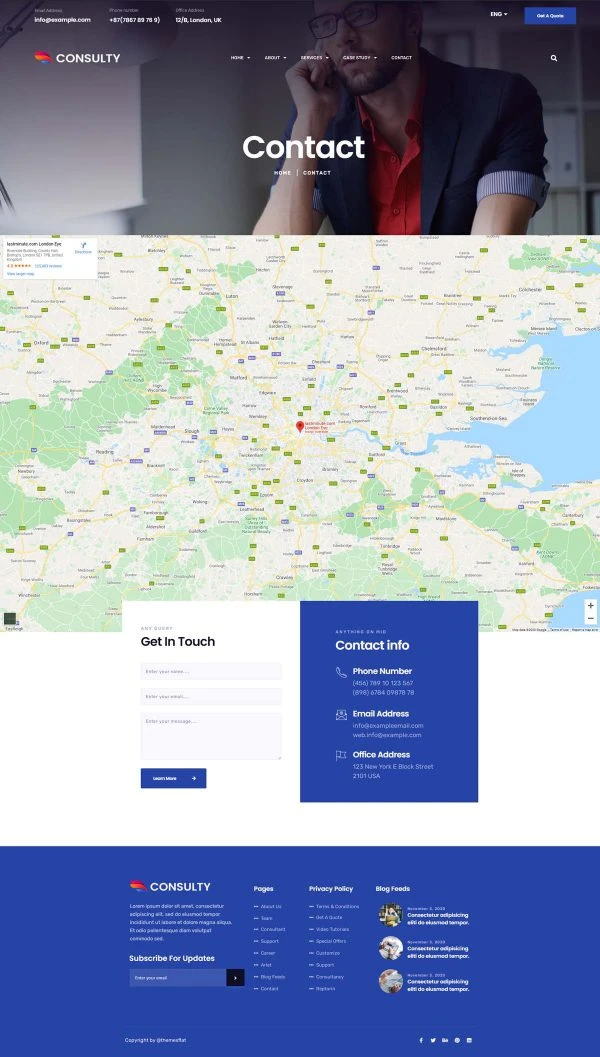The image size is (600, 1057).
Task: Open Twitter icon in the footer
Action: click(x=433, y=1040)
